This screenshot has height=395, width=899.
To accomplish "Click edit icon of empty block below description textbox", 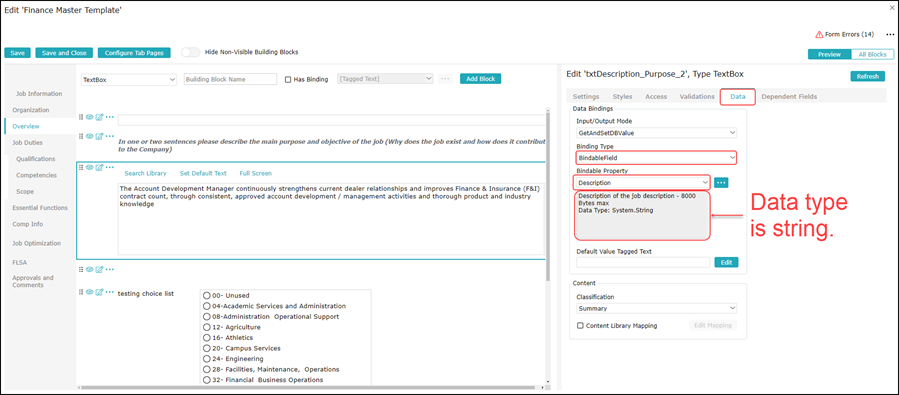I will 99,269.
